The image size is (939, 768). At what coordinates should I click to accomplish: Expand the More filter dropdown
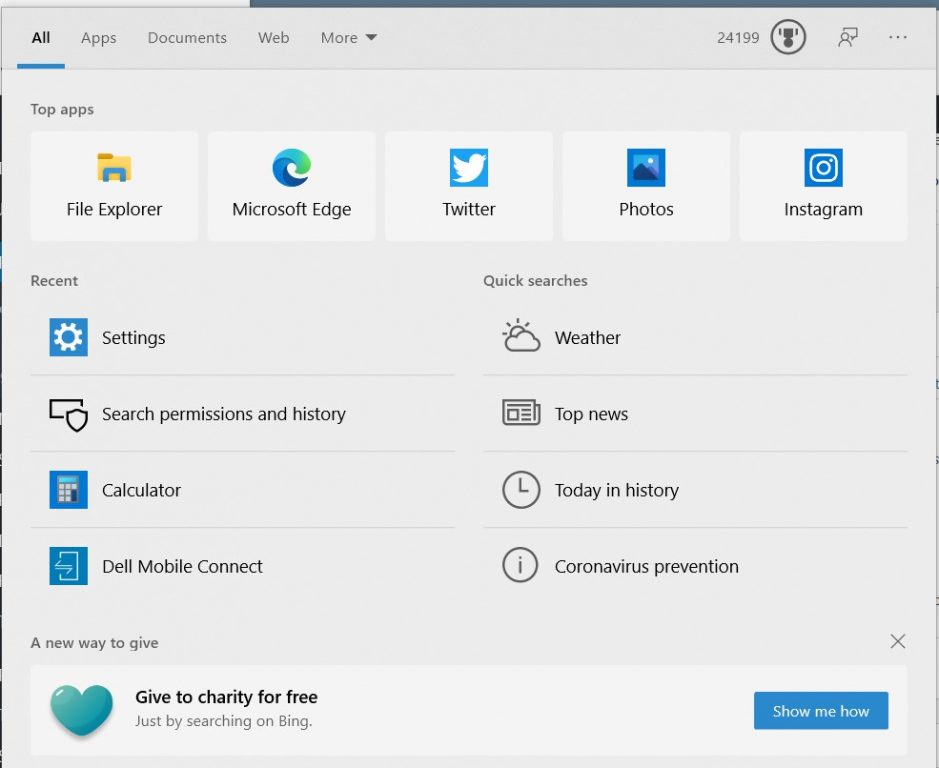(x=349, y=38)
